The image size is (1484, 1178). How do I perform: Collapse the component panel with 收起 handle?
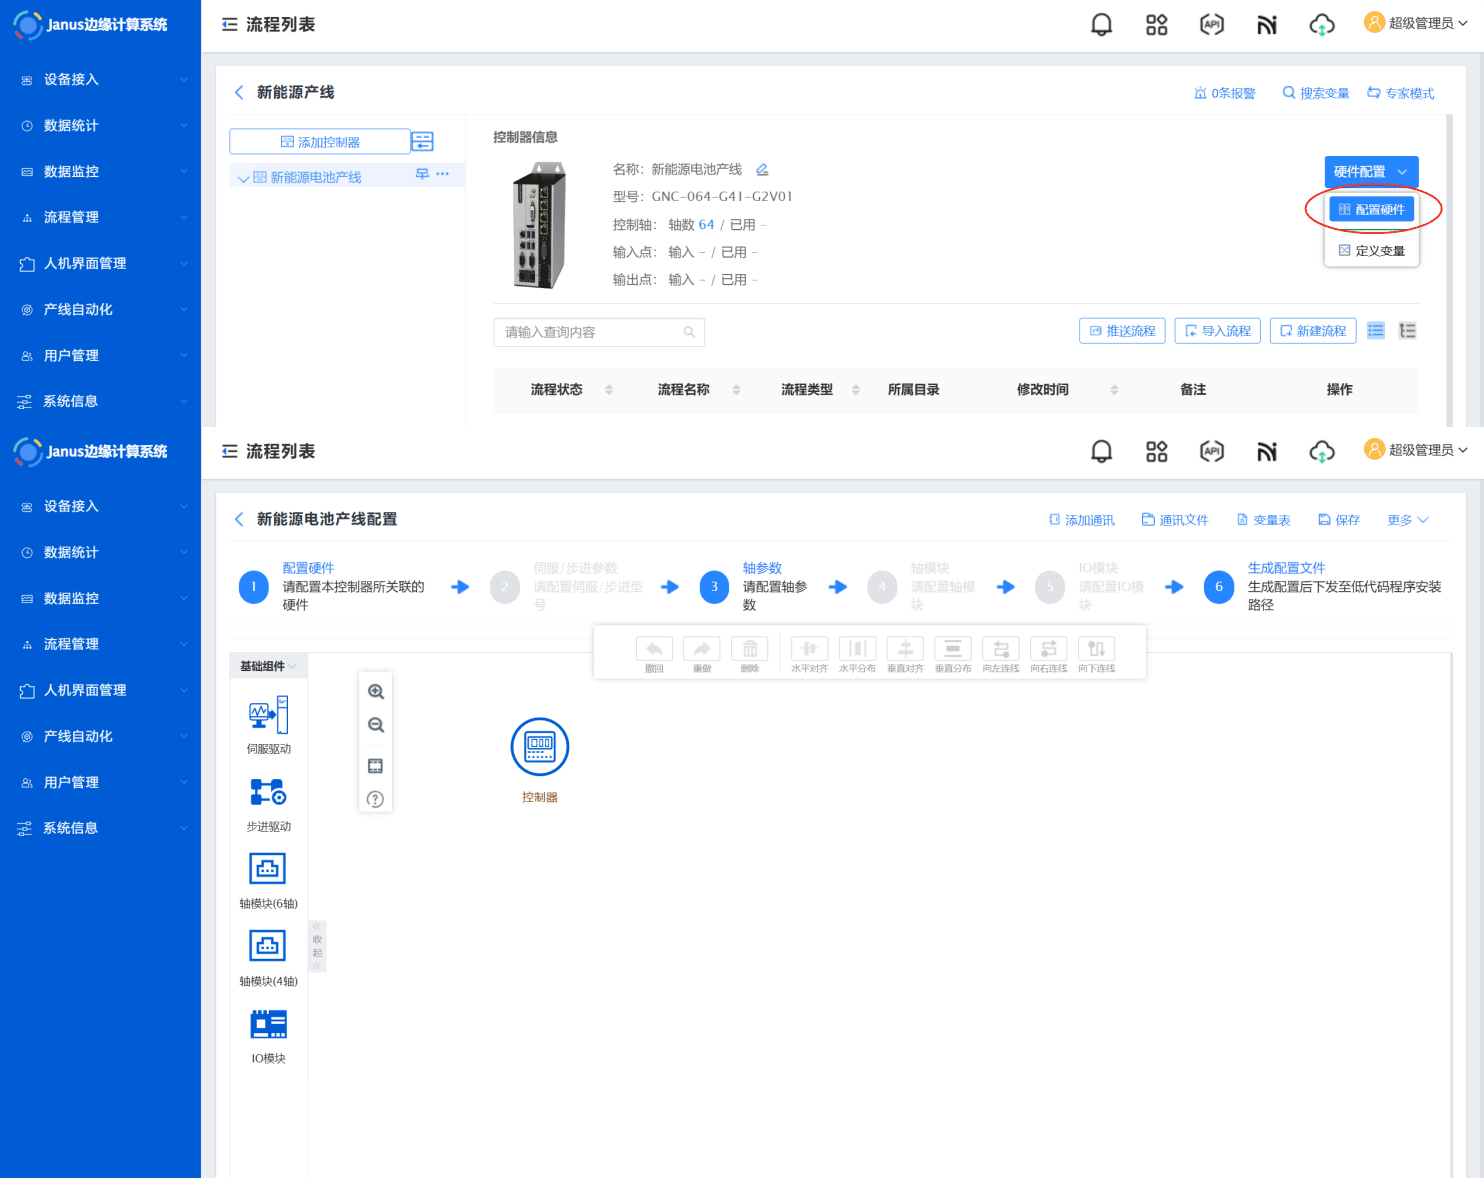click(x=317, y=946)
